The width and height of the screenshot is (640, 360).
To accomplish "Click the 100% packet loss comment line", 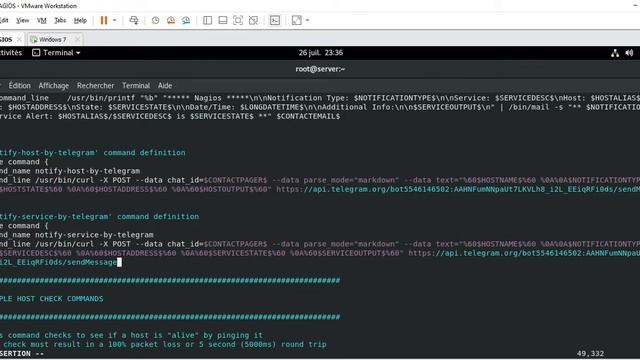I will point(163,344).
